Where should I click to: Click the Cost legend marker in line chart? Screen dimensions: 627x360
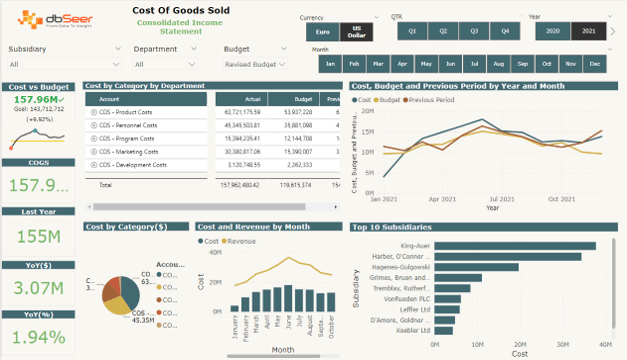point(354,100)
